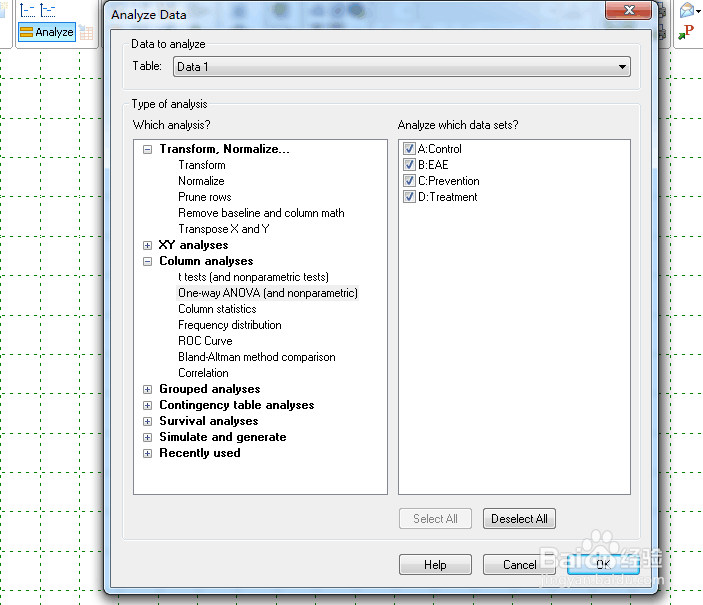Click the Deselect All button

click(x=519, y=519)
